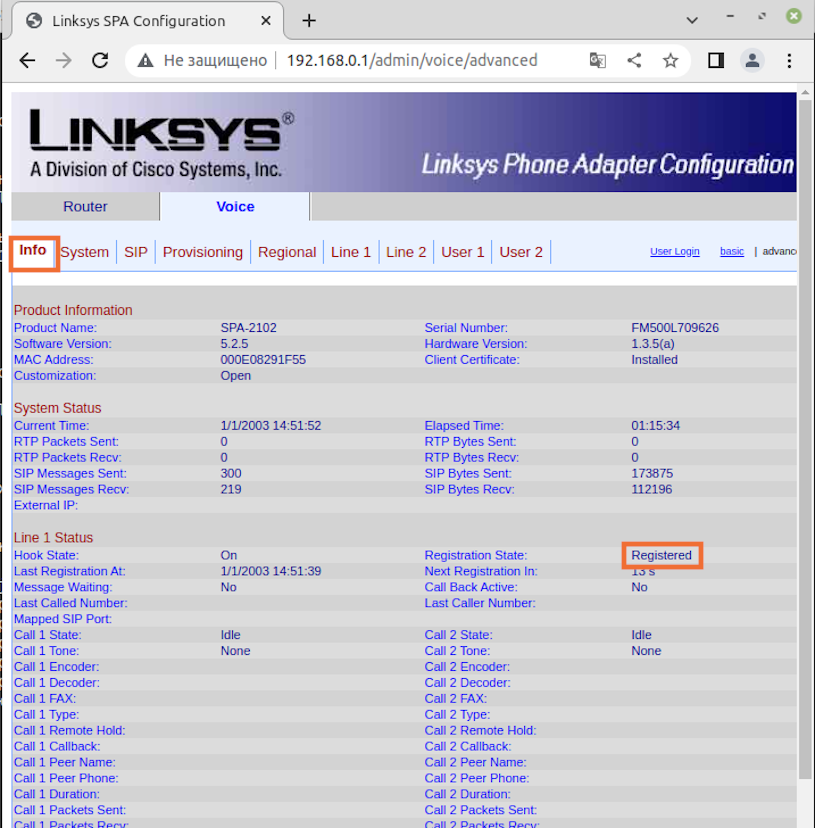
Task: Click the hardware version 1.3.5(a)
Action: [x=652, y=344]
